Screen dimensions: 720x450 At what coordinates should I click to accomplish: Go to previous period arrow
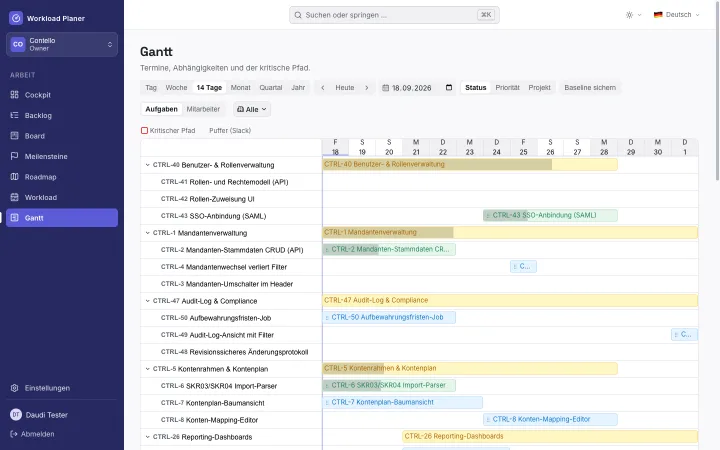[323, 88]
